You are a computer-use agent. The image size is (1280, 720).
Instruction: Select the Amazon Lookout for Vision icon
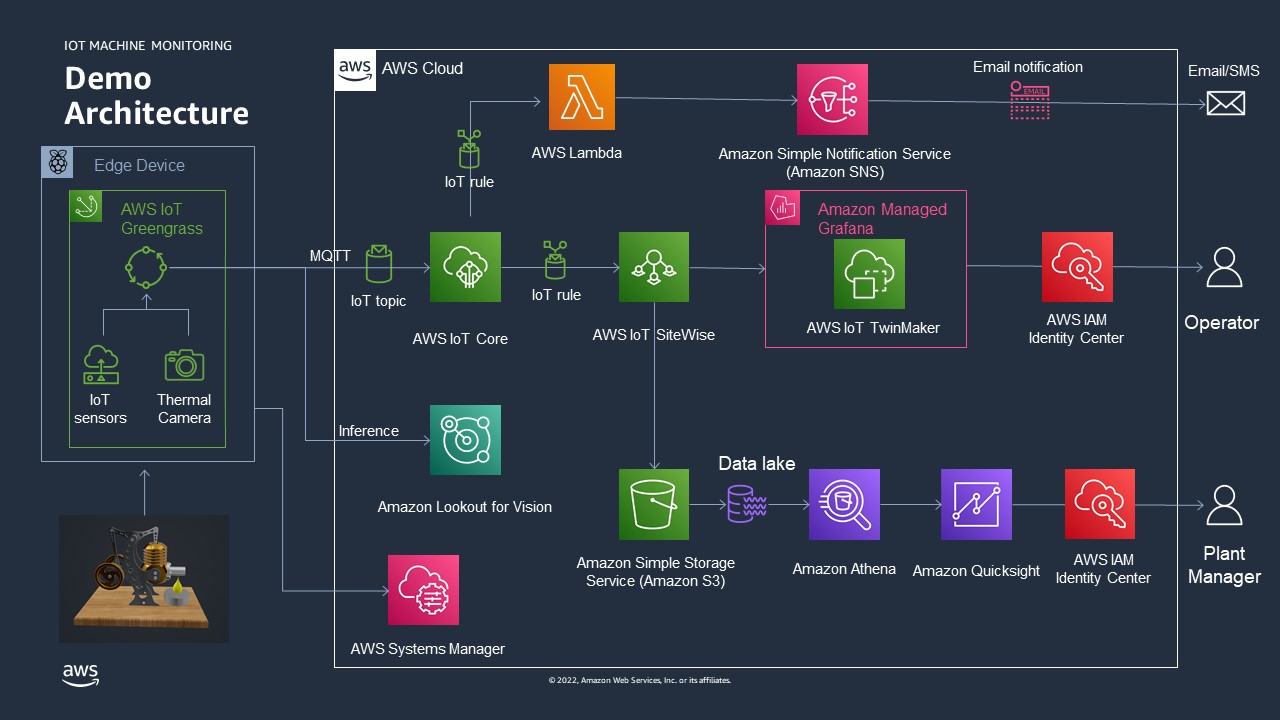465,440
